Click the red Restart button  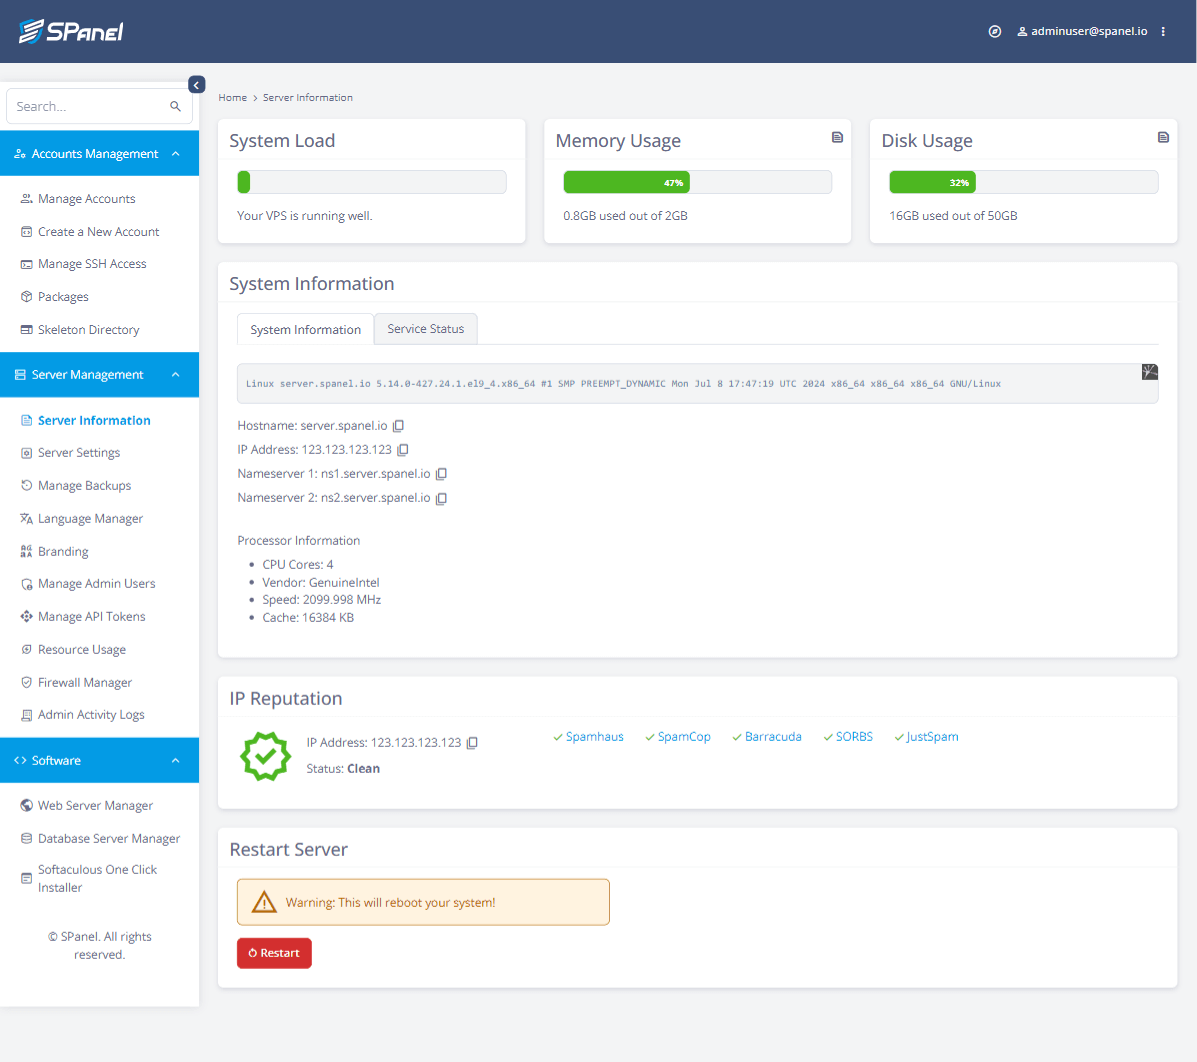tap(274, 952)
